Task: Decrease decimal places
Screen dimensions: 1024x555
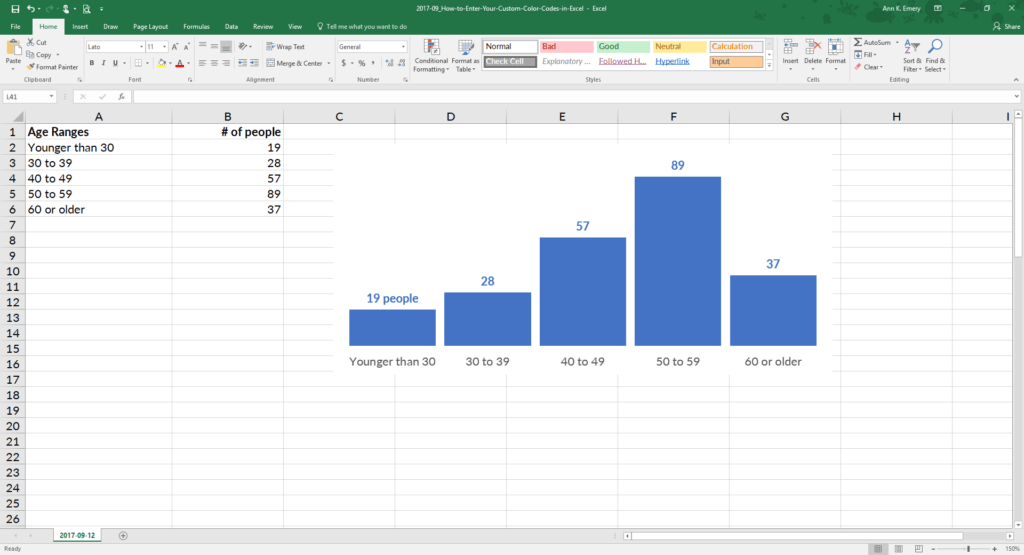Action: pos(401,63)
